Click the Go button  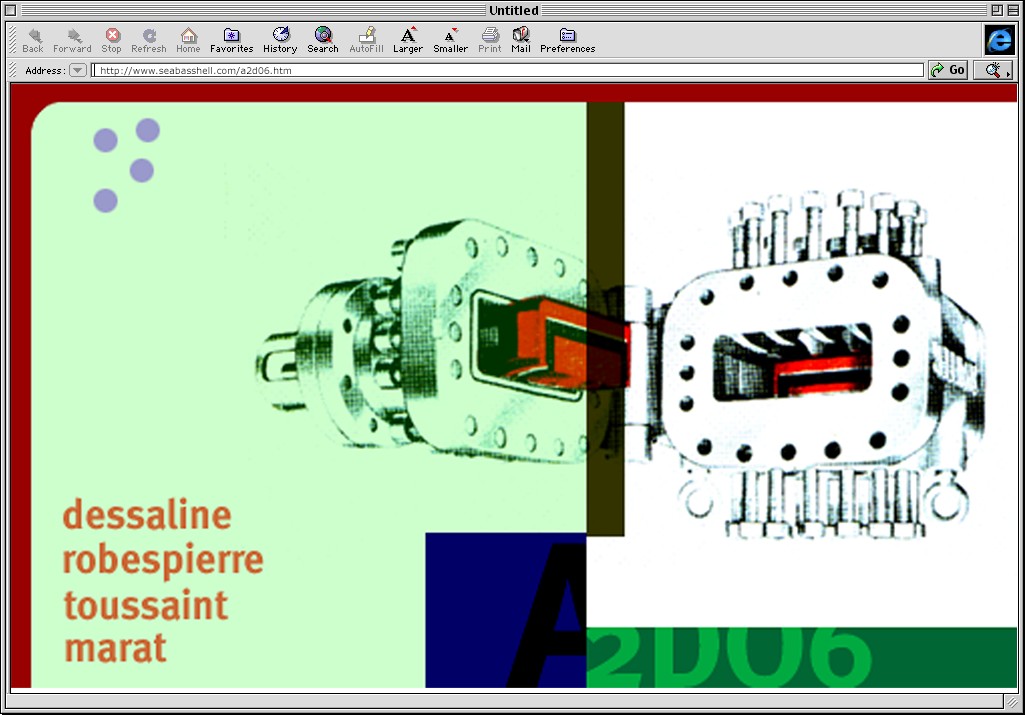tap(949, 70)
